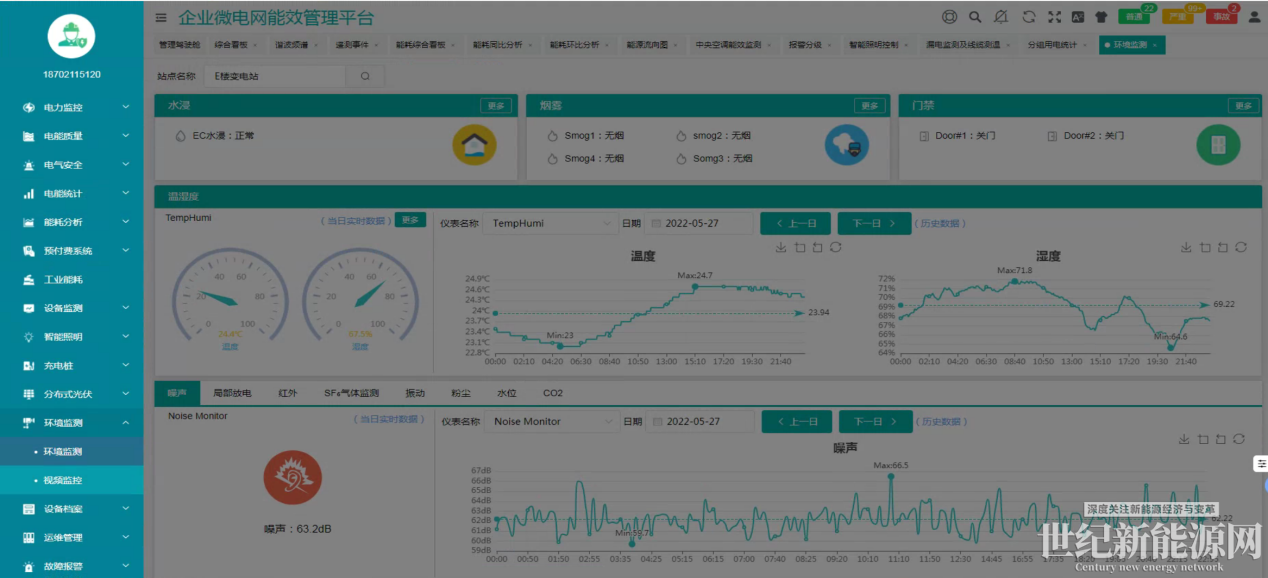This screenshot has width=1268, height=578.
Task: Toggle the muted alarm bell icon
Action: (1001, 17)
